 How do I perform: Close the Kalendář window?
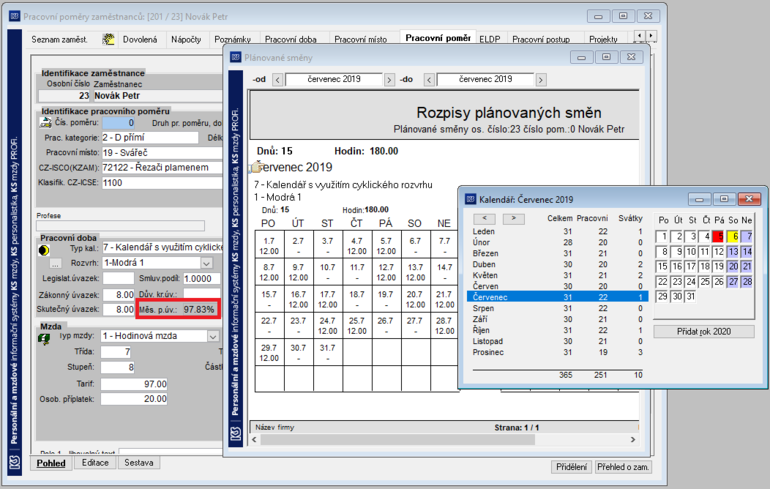[749, 199]
